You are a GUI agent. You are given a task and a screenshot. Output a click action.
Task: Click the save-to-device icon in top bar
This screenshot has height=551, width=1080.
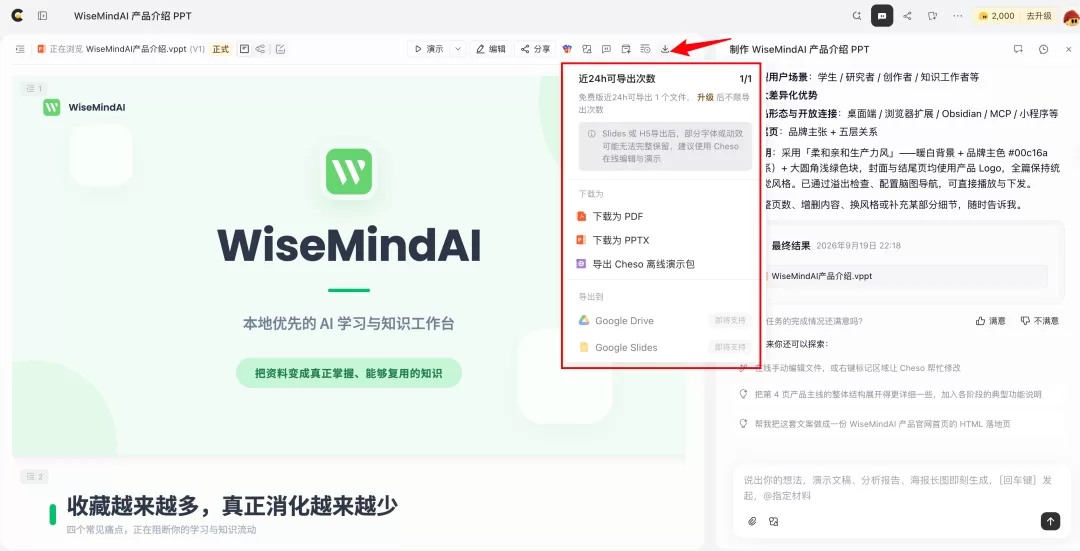point(933,15)
